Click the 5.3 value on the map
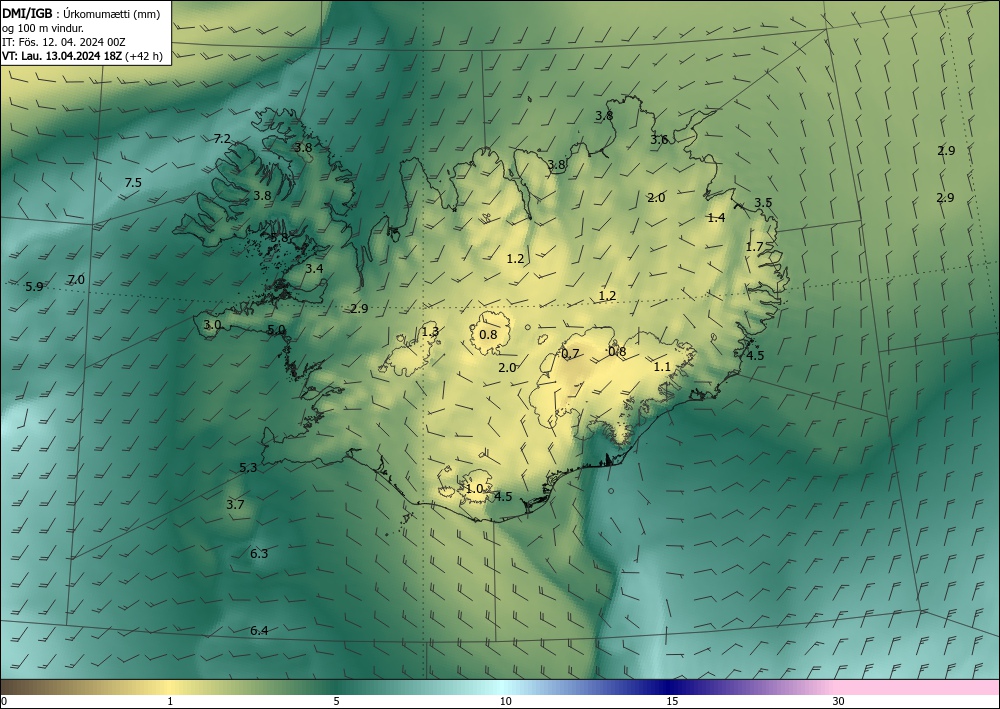The image size is (1000, 709). [x=248, y=468]
